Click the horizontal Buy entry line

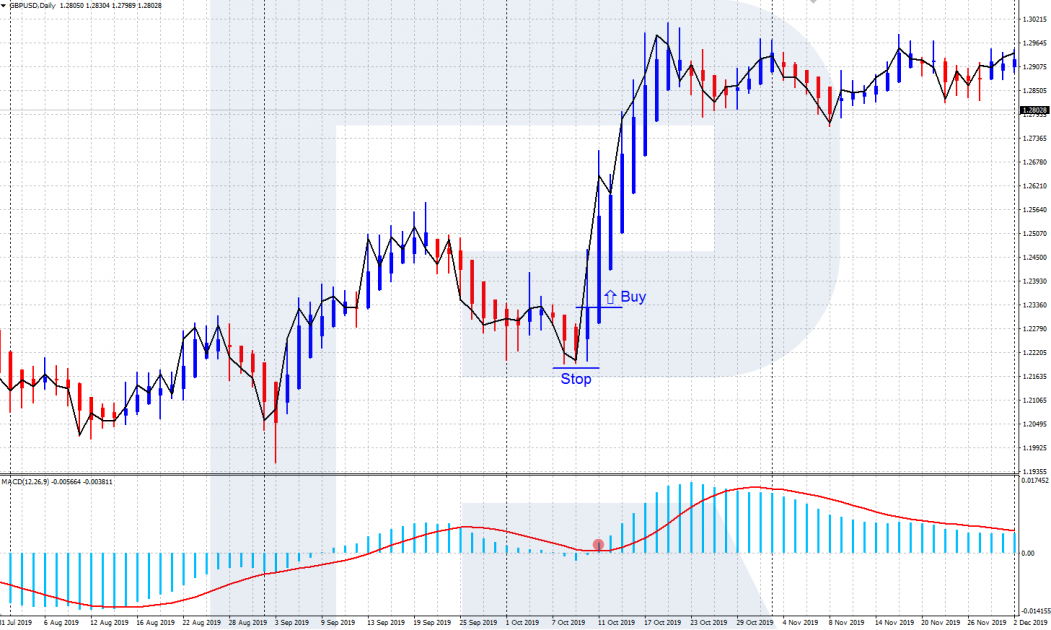(598, 307)
